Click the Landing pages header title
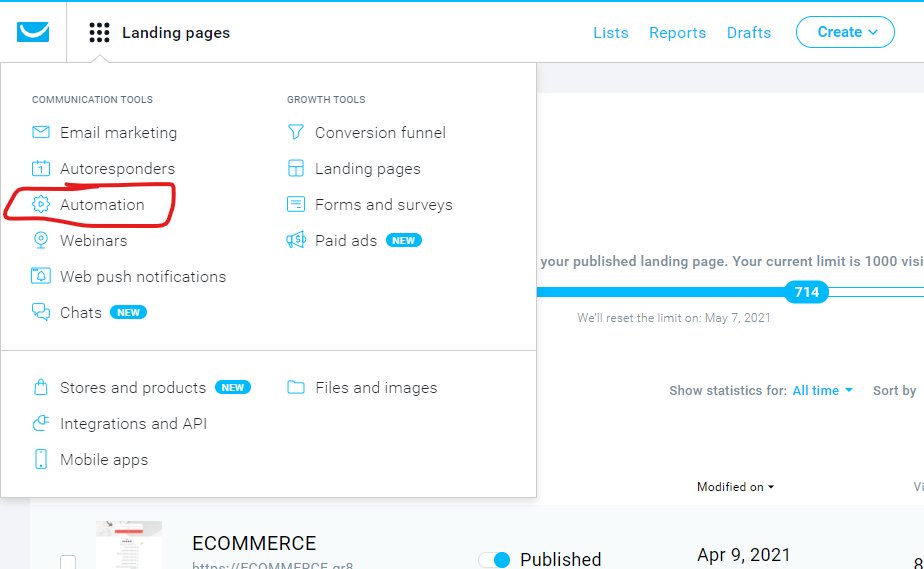Viewport: 924px width, 569px height. coord(176,32)
